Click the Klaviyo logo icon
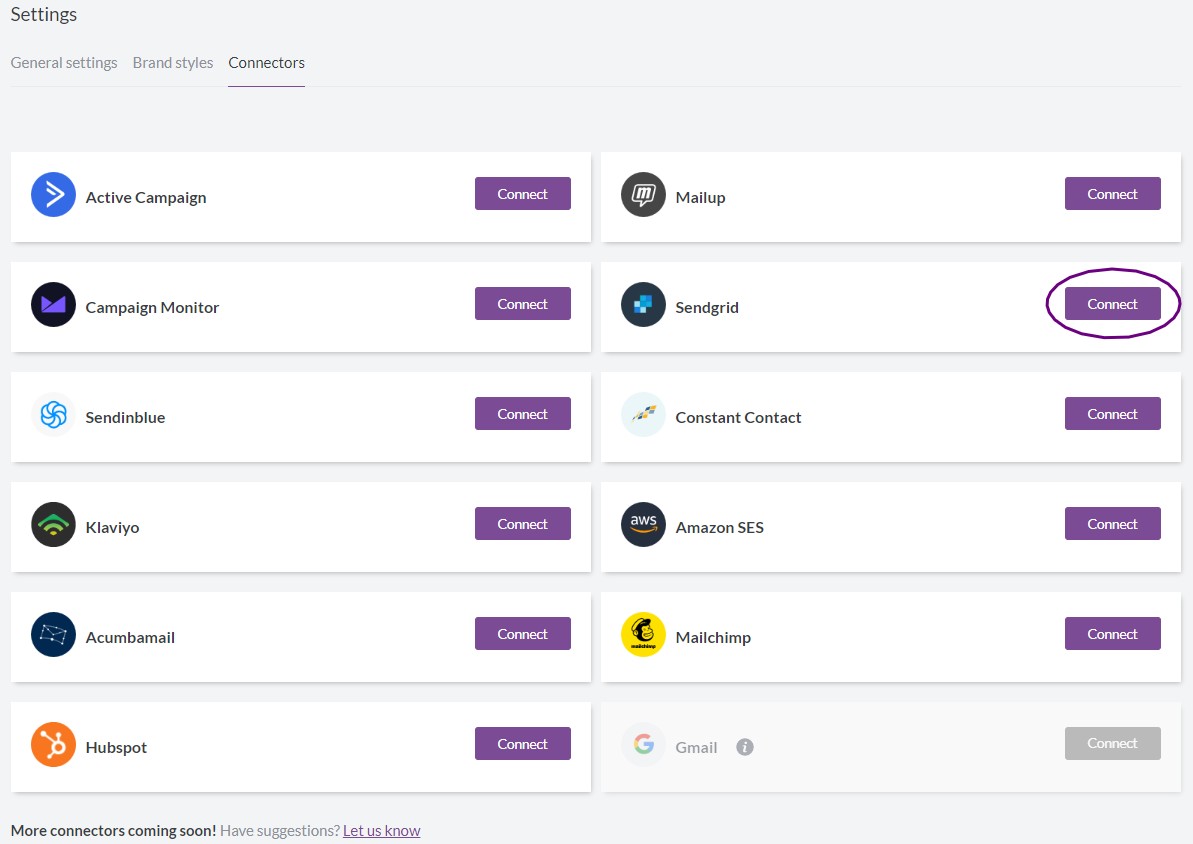Image resolution: width=1193 pixels, height=844 pixels. click(53, 524)
